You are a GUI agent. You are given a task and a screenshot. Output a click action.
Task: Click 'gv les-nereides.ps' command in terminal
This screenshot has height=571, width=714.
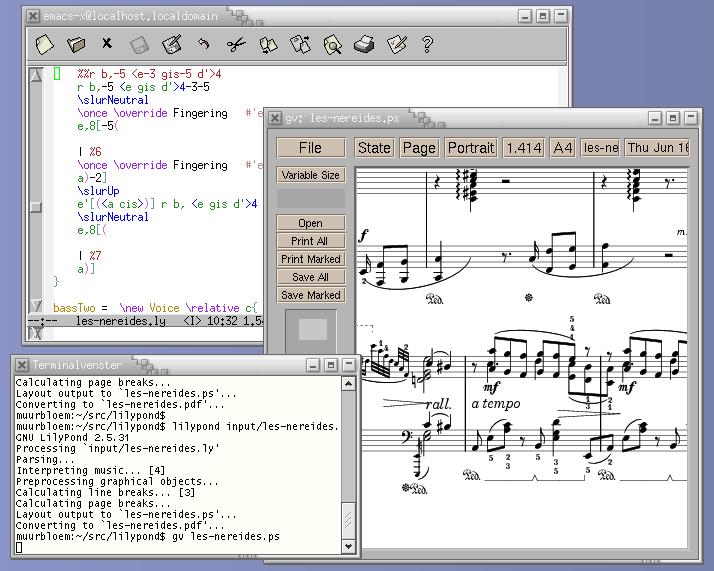tap(226, 536)
